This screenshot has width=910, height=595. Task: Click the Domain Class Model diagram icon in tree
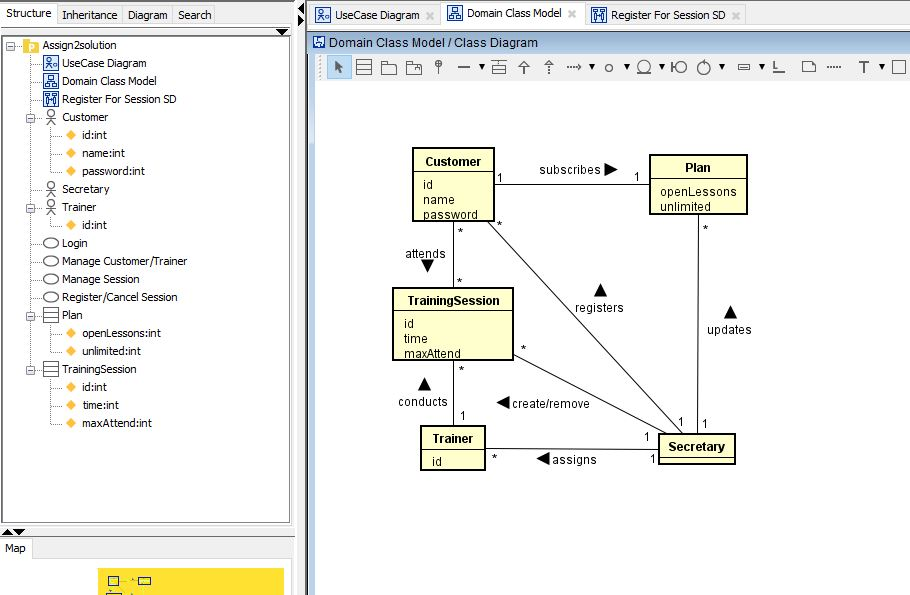pos(49,81)
